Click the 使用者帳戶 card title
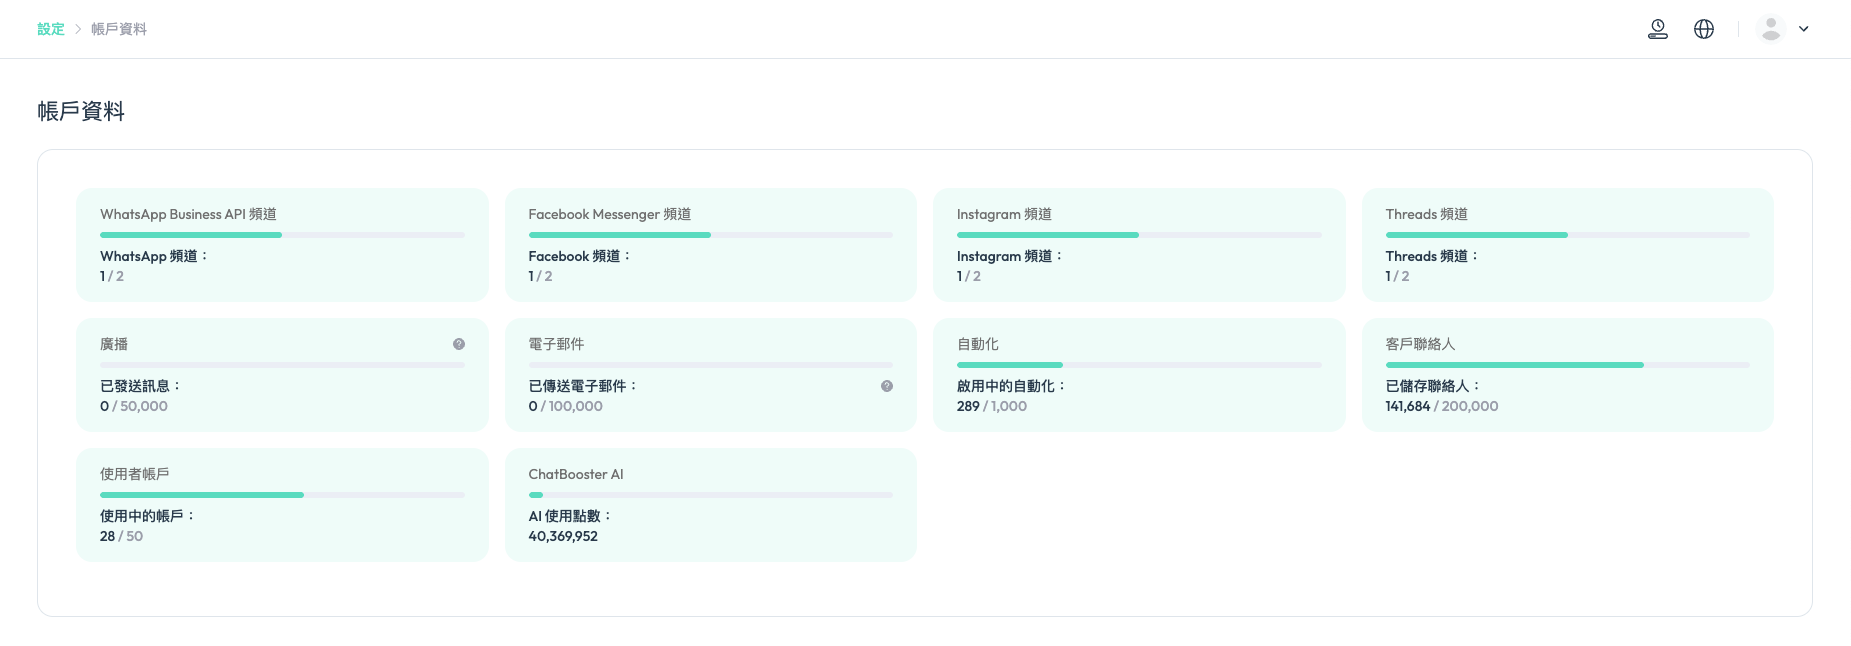The height and width of the screenshot is (646, 1851). (135, 474)
